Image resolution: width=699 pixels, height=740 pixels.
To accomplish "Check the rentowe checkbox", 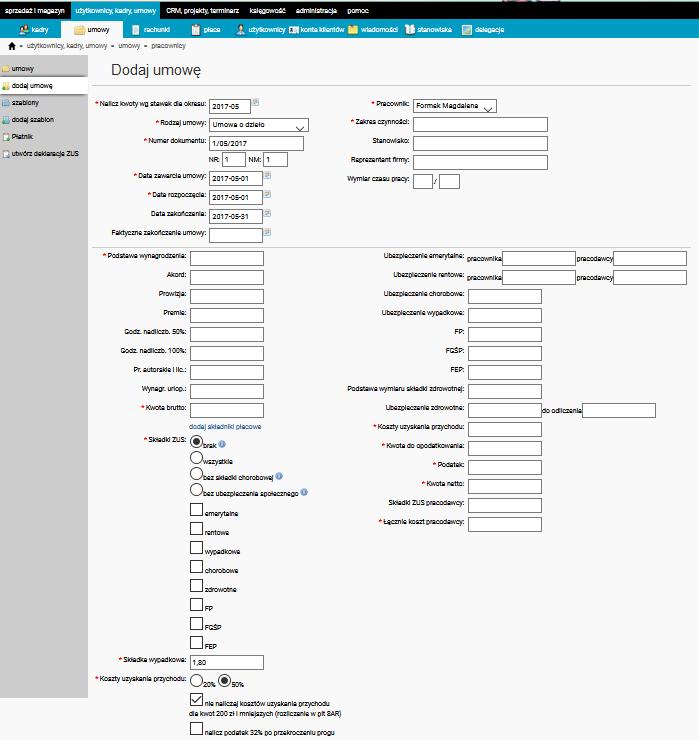I will point(196,529).
